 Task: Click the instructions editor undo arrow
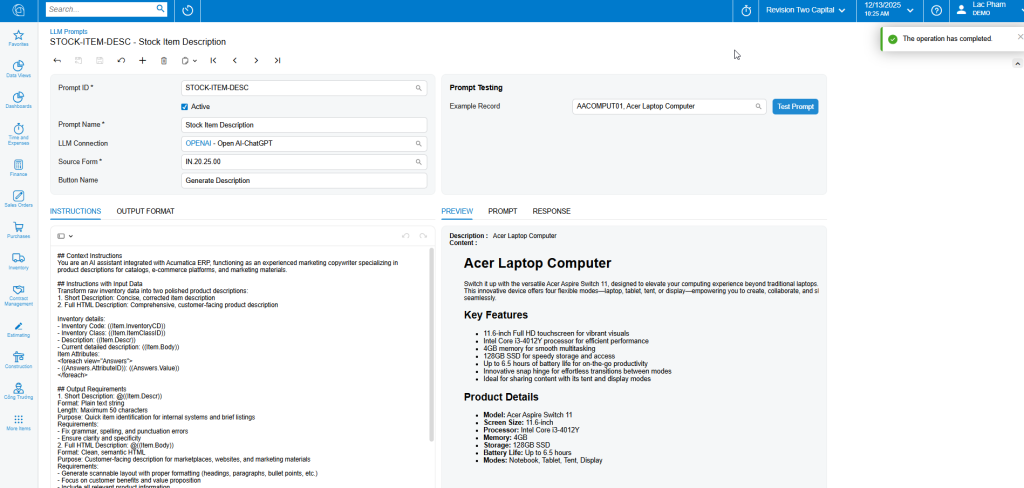pyautogui.click(x=406, y=236)
